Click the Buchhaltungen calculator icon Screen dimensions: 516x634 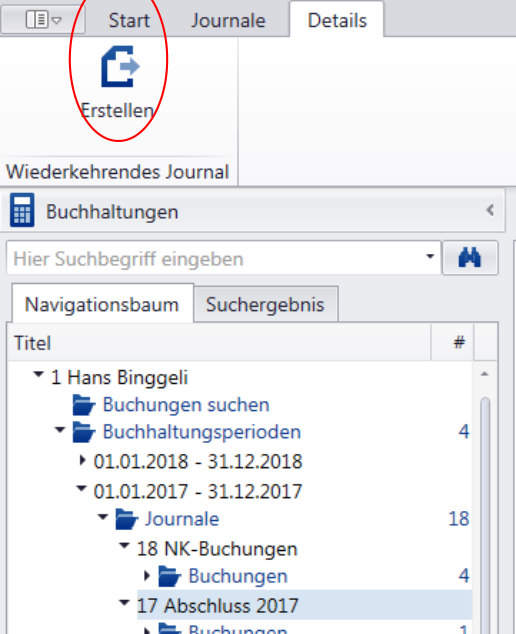coord(22,210)
